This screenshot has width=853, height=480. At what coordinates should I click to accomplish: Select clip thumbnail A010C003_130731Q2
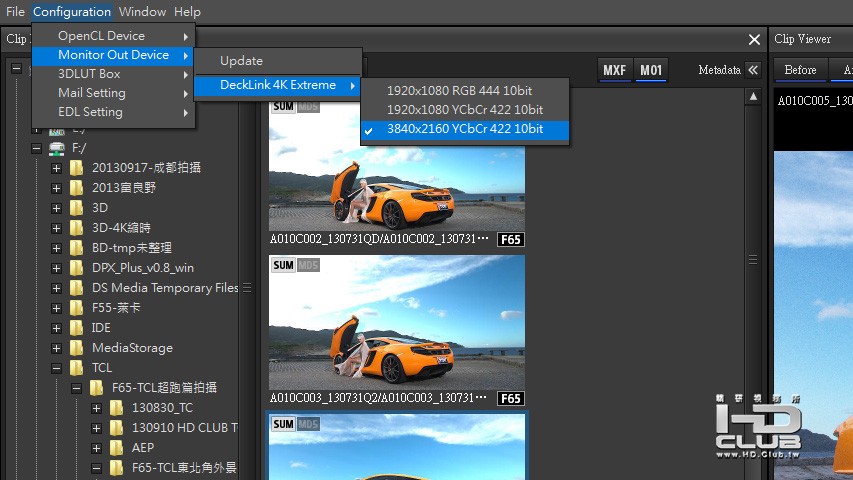coord(397,323)
